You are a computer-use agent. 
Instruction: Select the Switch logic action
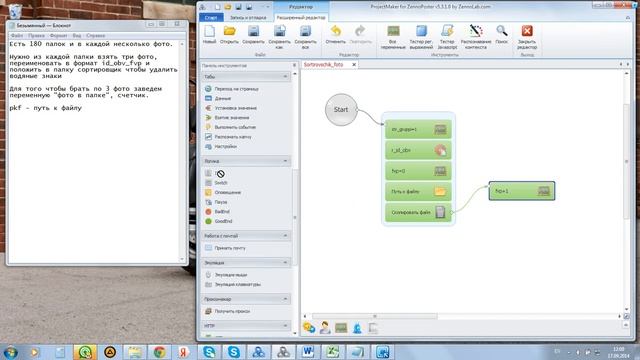[216, 183]
